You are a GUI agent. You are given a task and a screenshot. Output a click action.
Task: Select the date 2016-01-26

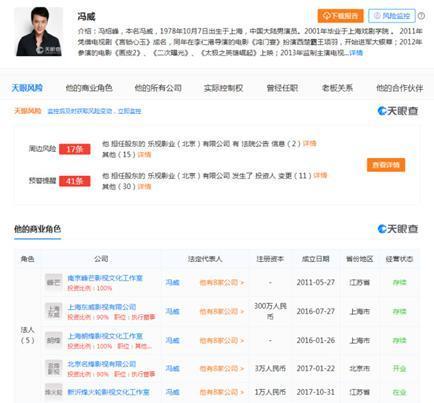point(316,340)
